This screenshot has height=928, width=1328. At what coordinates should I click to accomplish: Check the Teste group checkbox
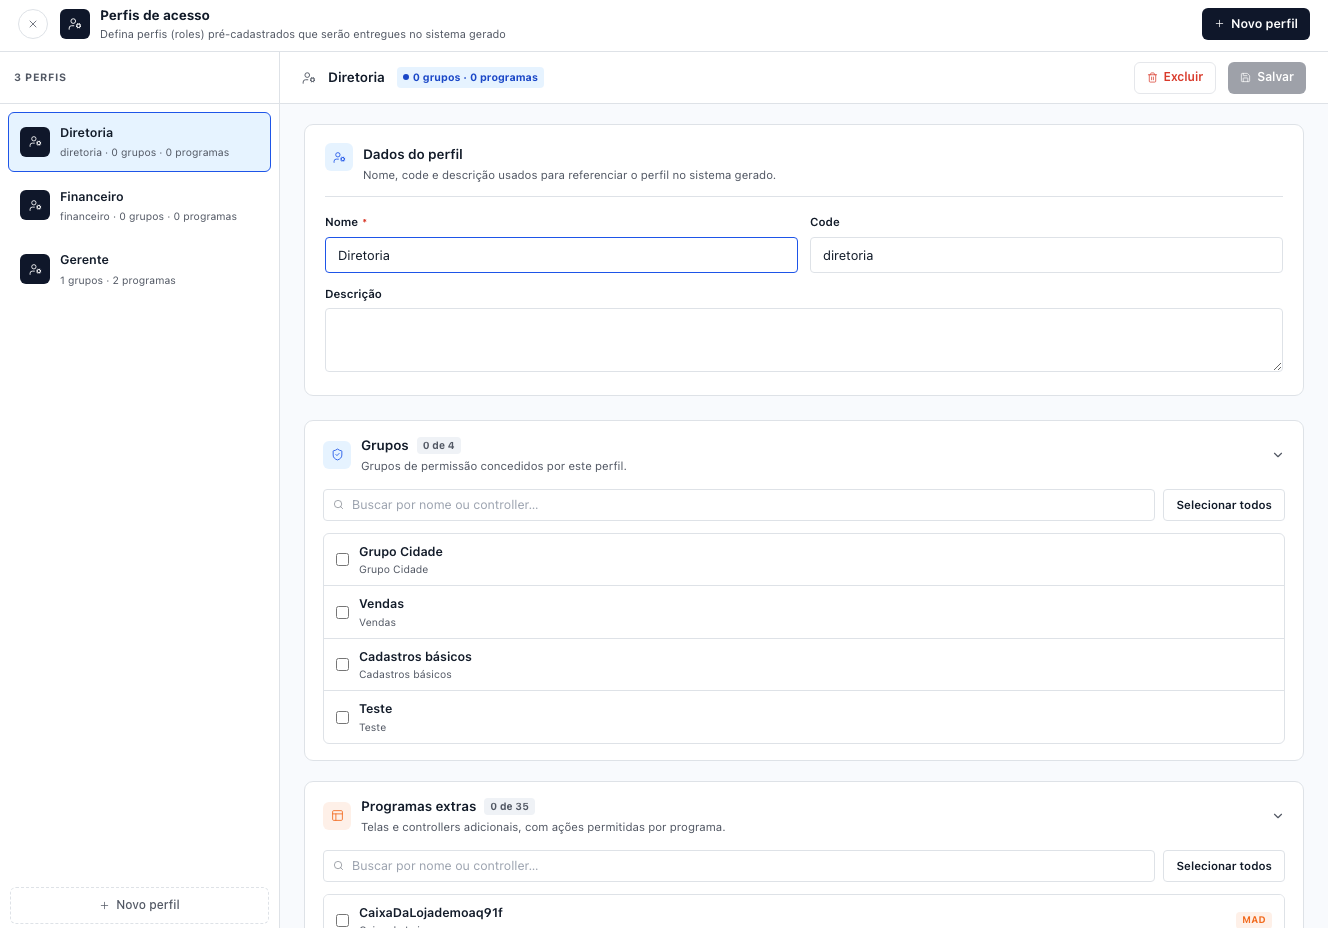343,717
